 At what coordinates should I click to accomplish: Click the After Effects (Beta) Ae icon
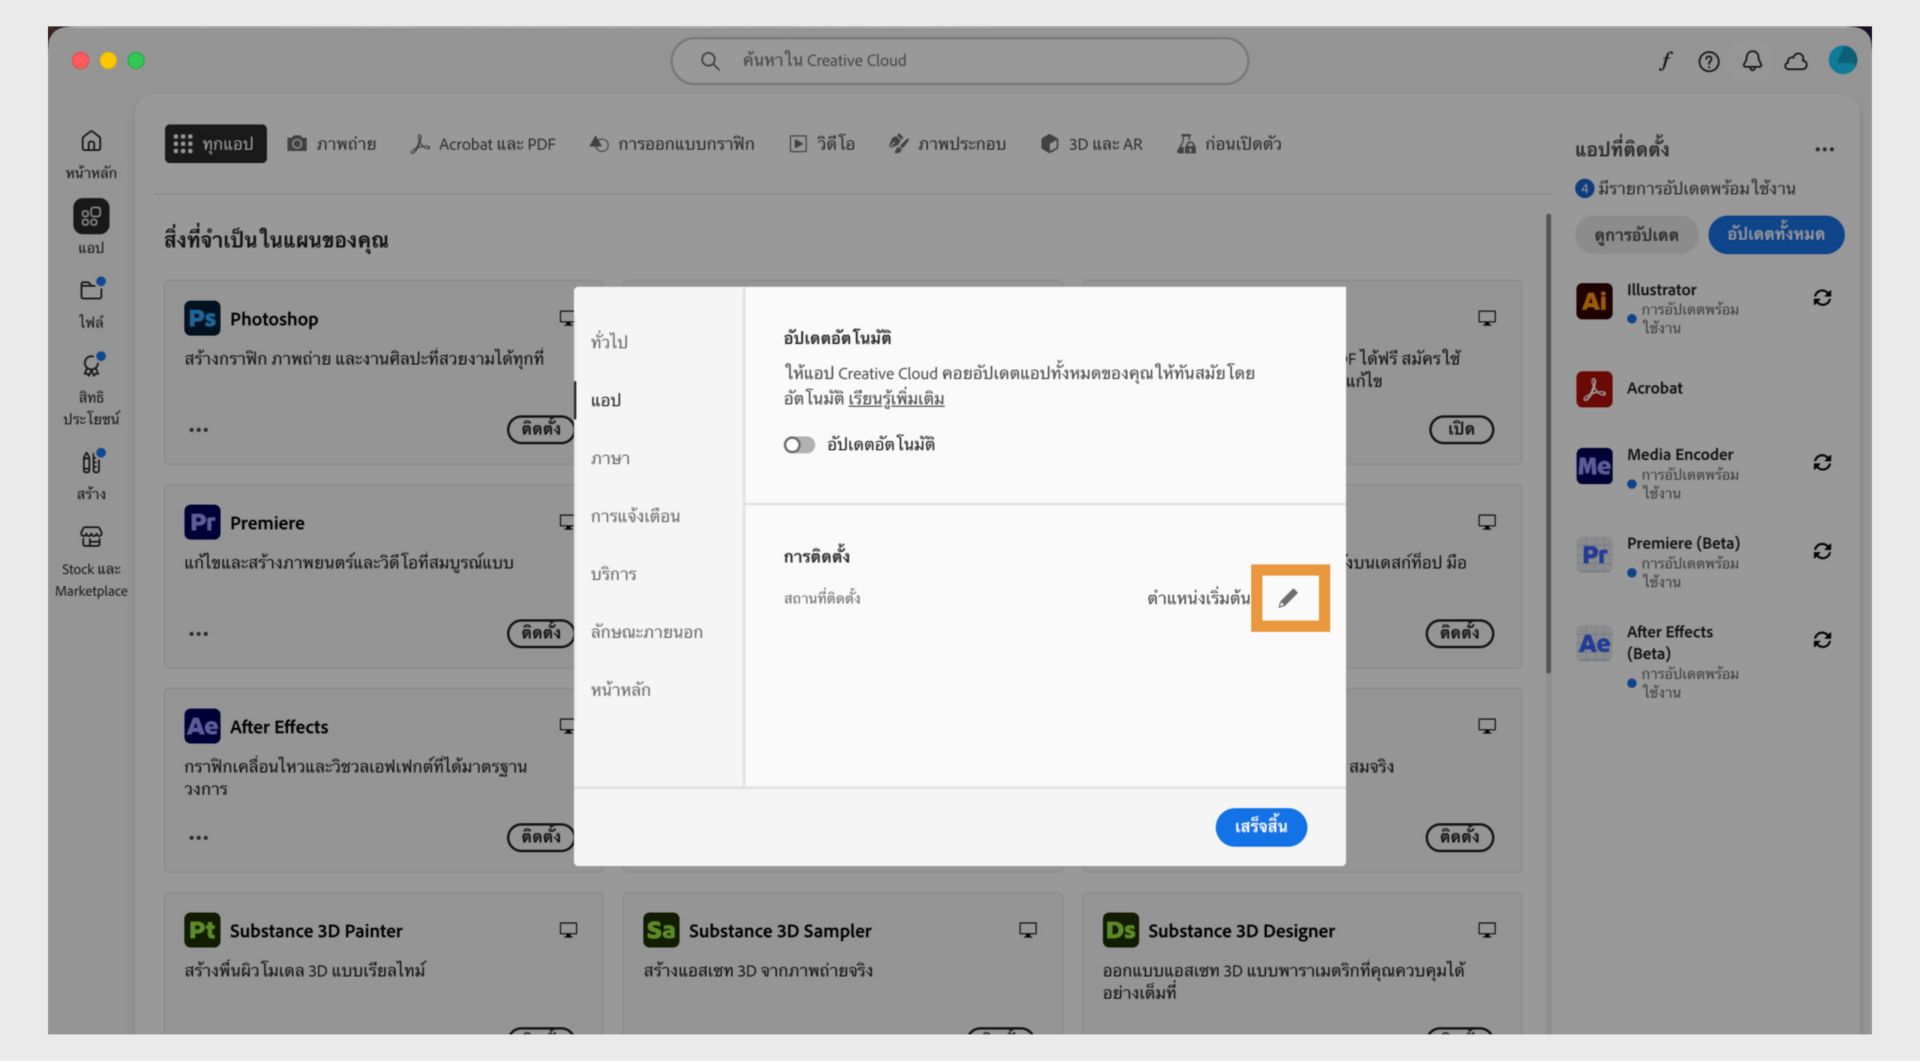pyautogui.click(x=1594, y=644)
